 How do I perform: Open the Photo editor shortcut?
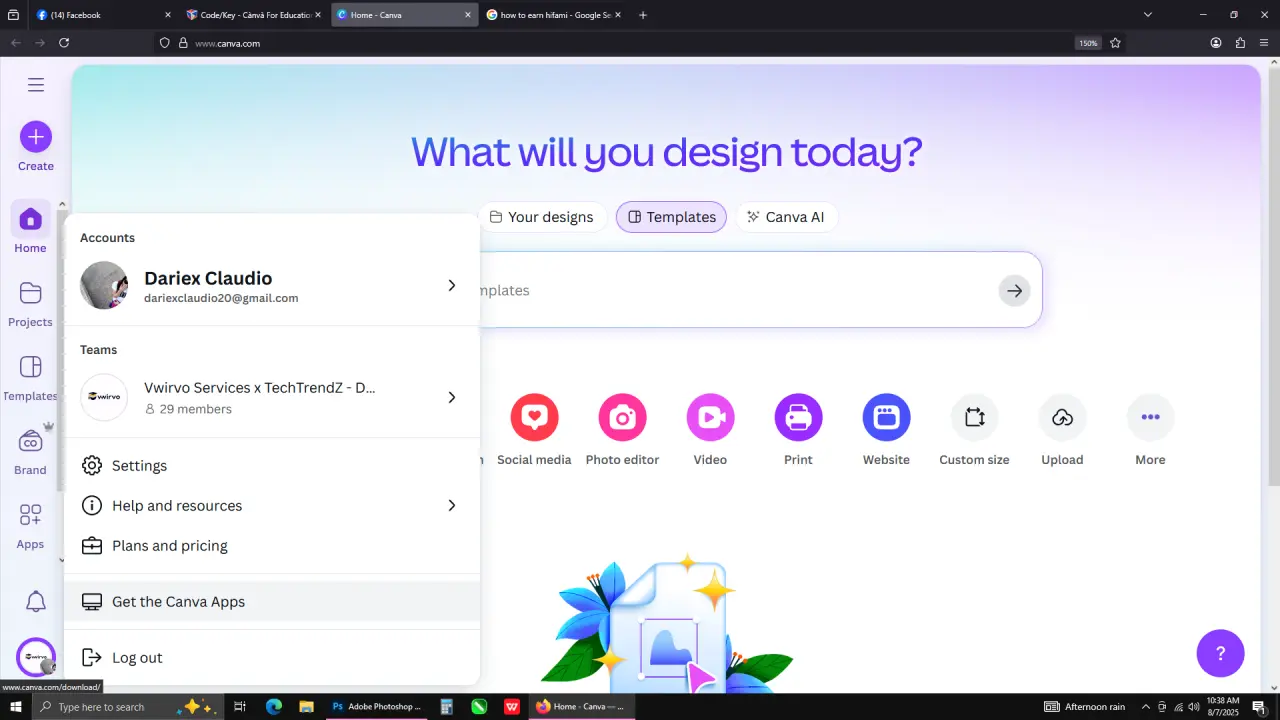click(622, 430)
